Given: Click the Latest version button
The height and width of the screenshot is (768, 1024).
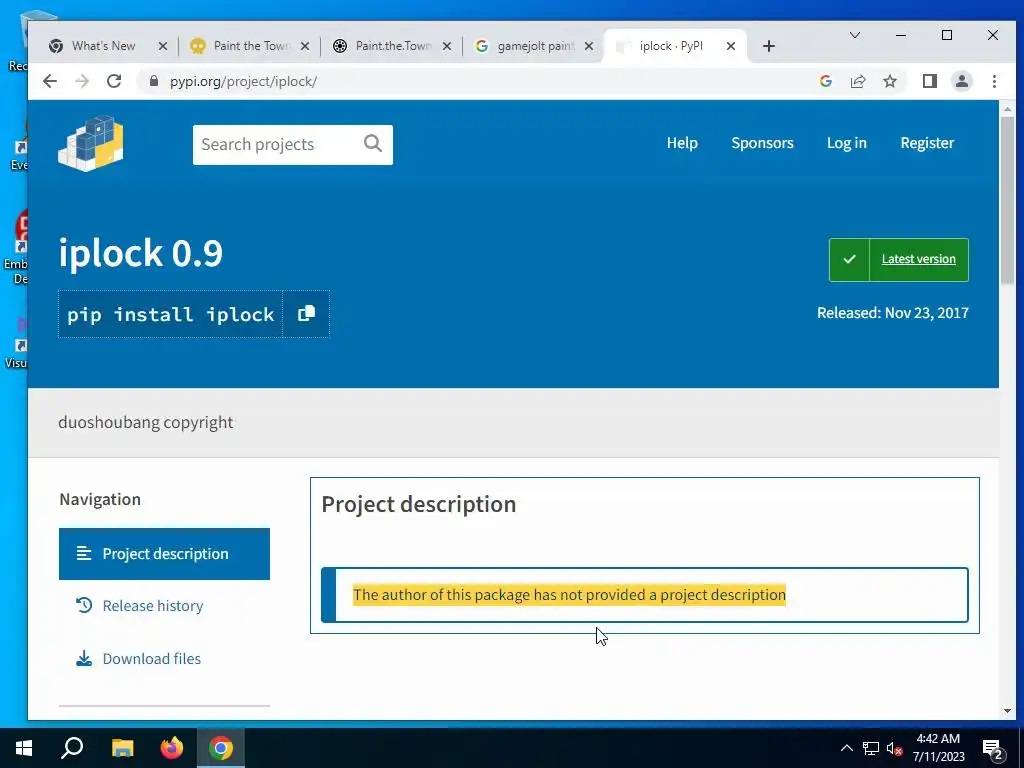Looking at the screenshot, I should [899, 259].
